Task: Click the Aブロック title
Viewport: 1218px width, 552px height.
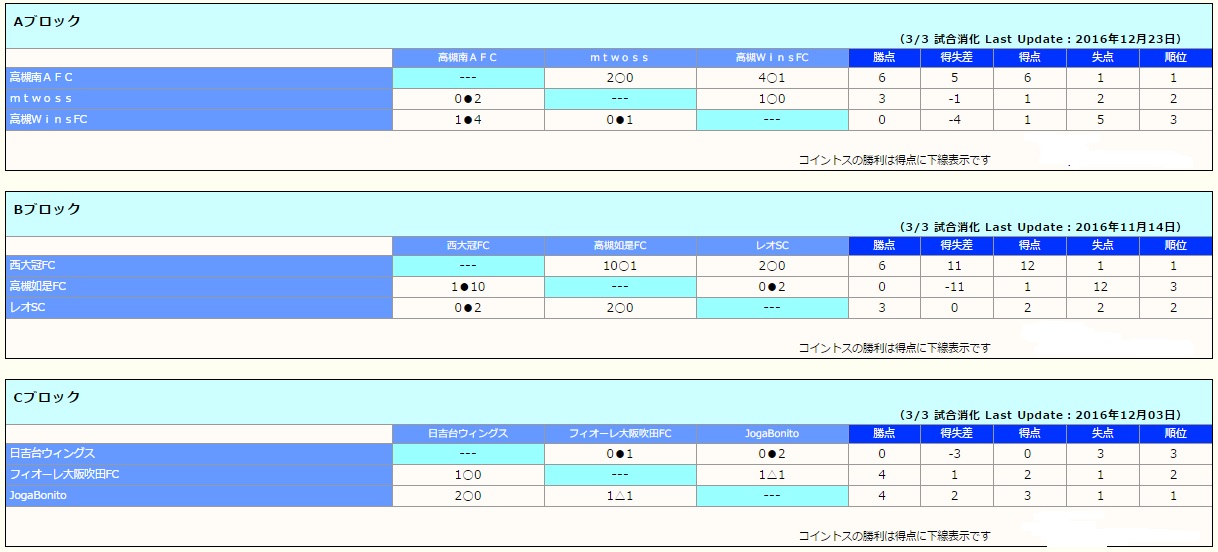Action: pyautogui.click(x=47, y=21)
